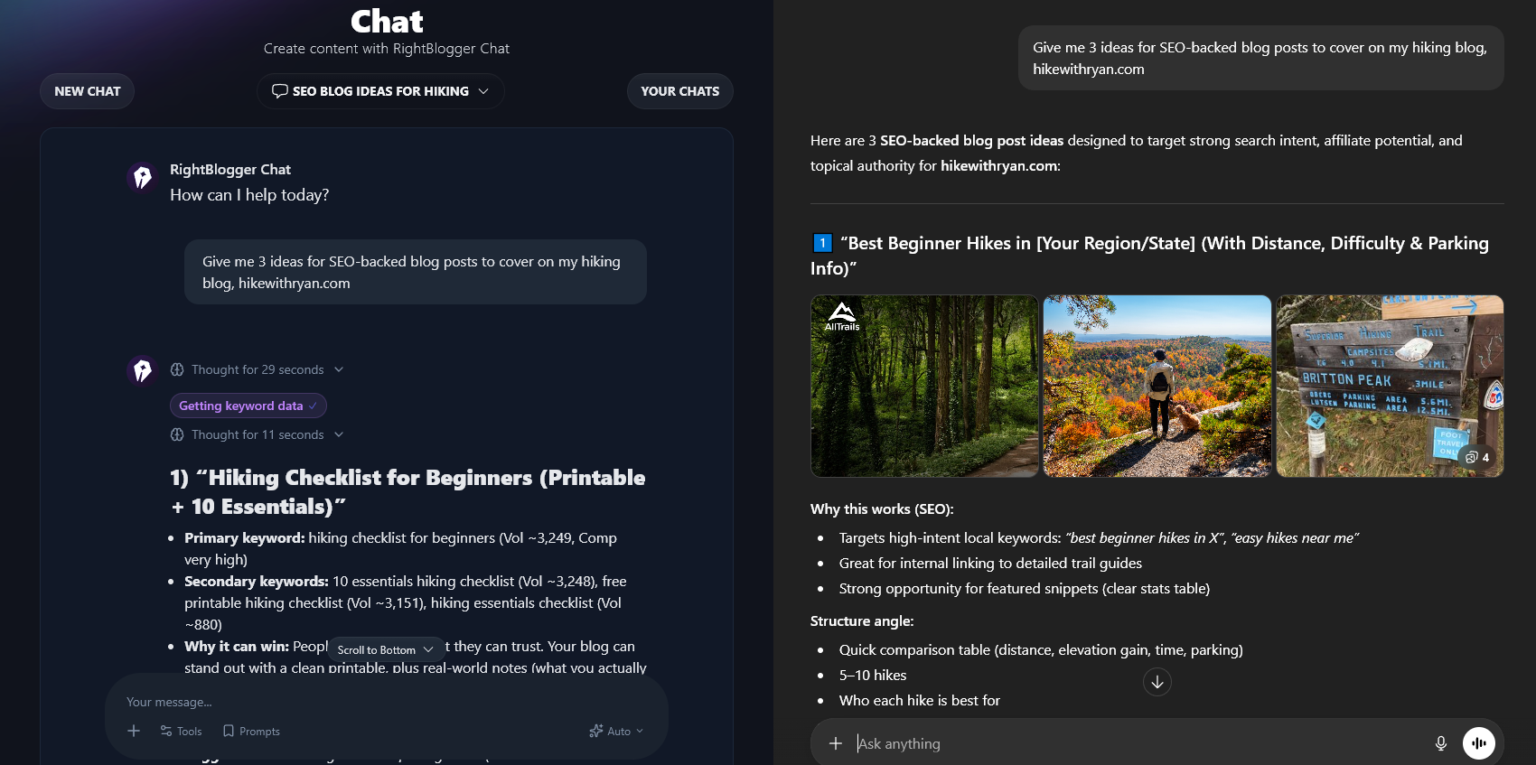Screen dimensions: 1536x765
Task: Click the RightBlogger Chat avatar icon
Action: pos(142,177)
